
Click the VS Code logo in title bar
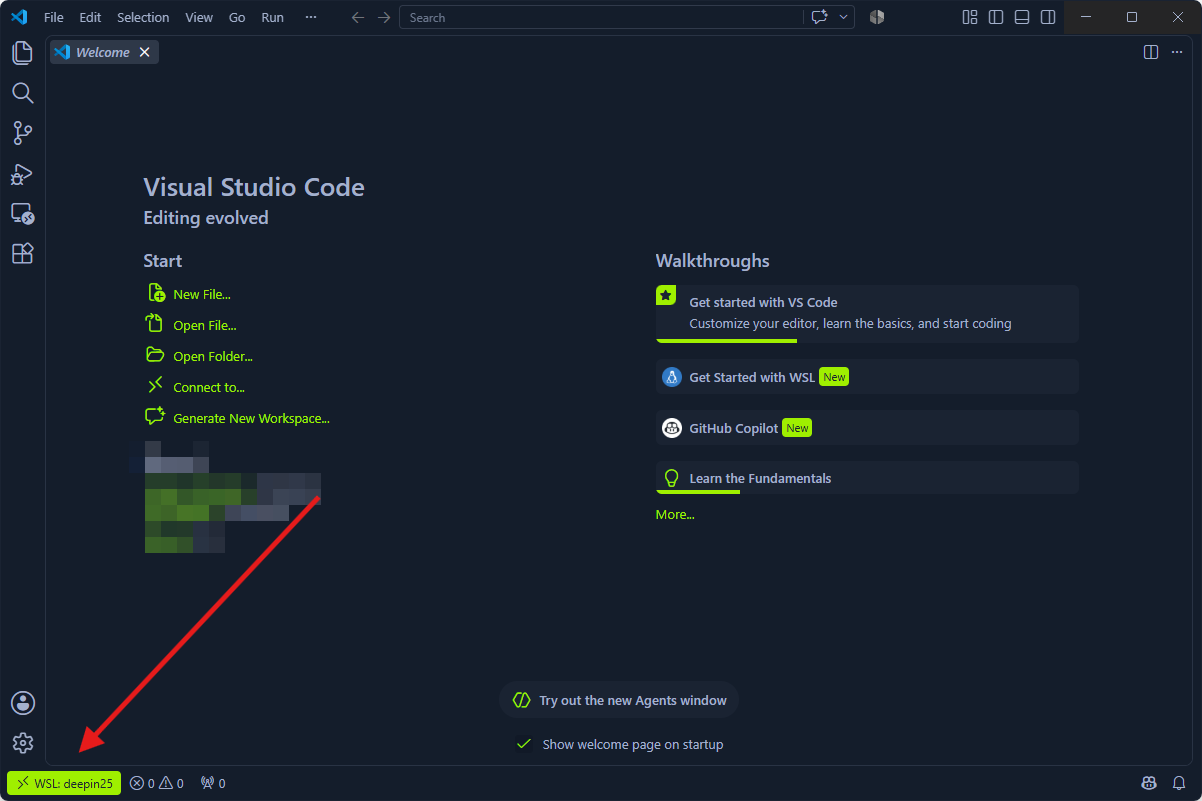(x=18, y=17)
